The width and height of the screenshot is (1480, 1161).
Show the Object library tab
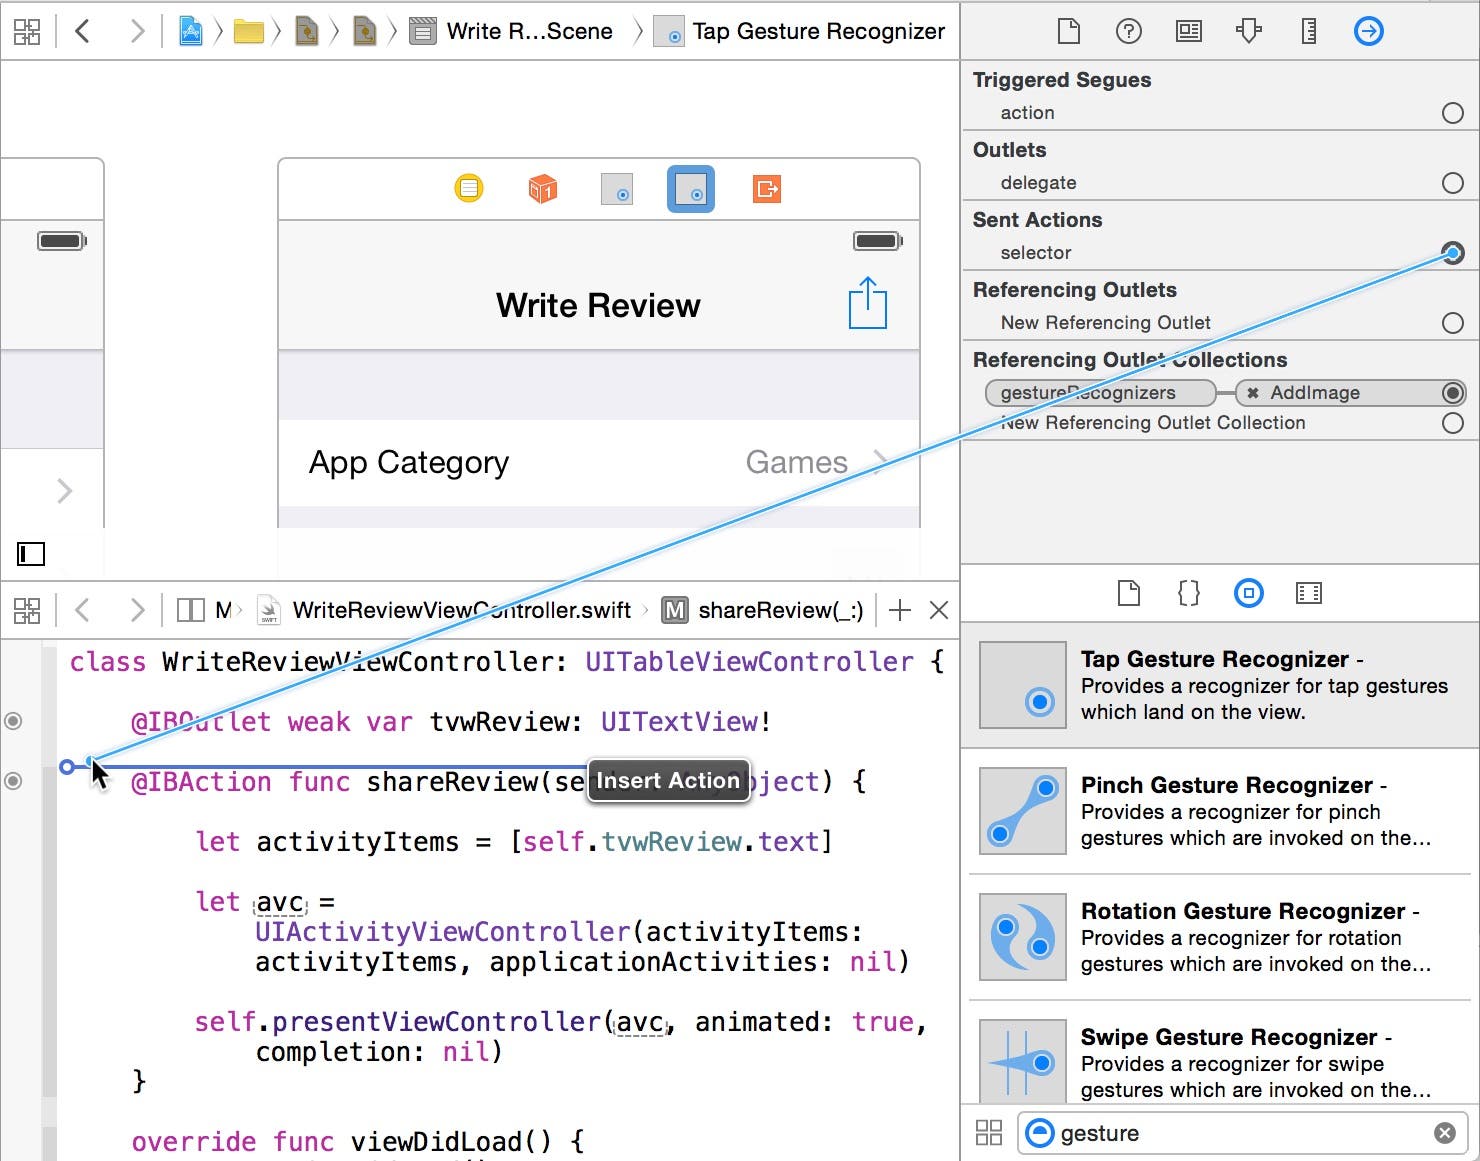[1248, 593]
